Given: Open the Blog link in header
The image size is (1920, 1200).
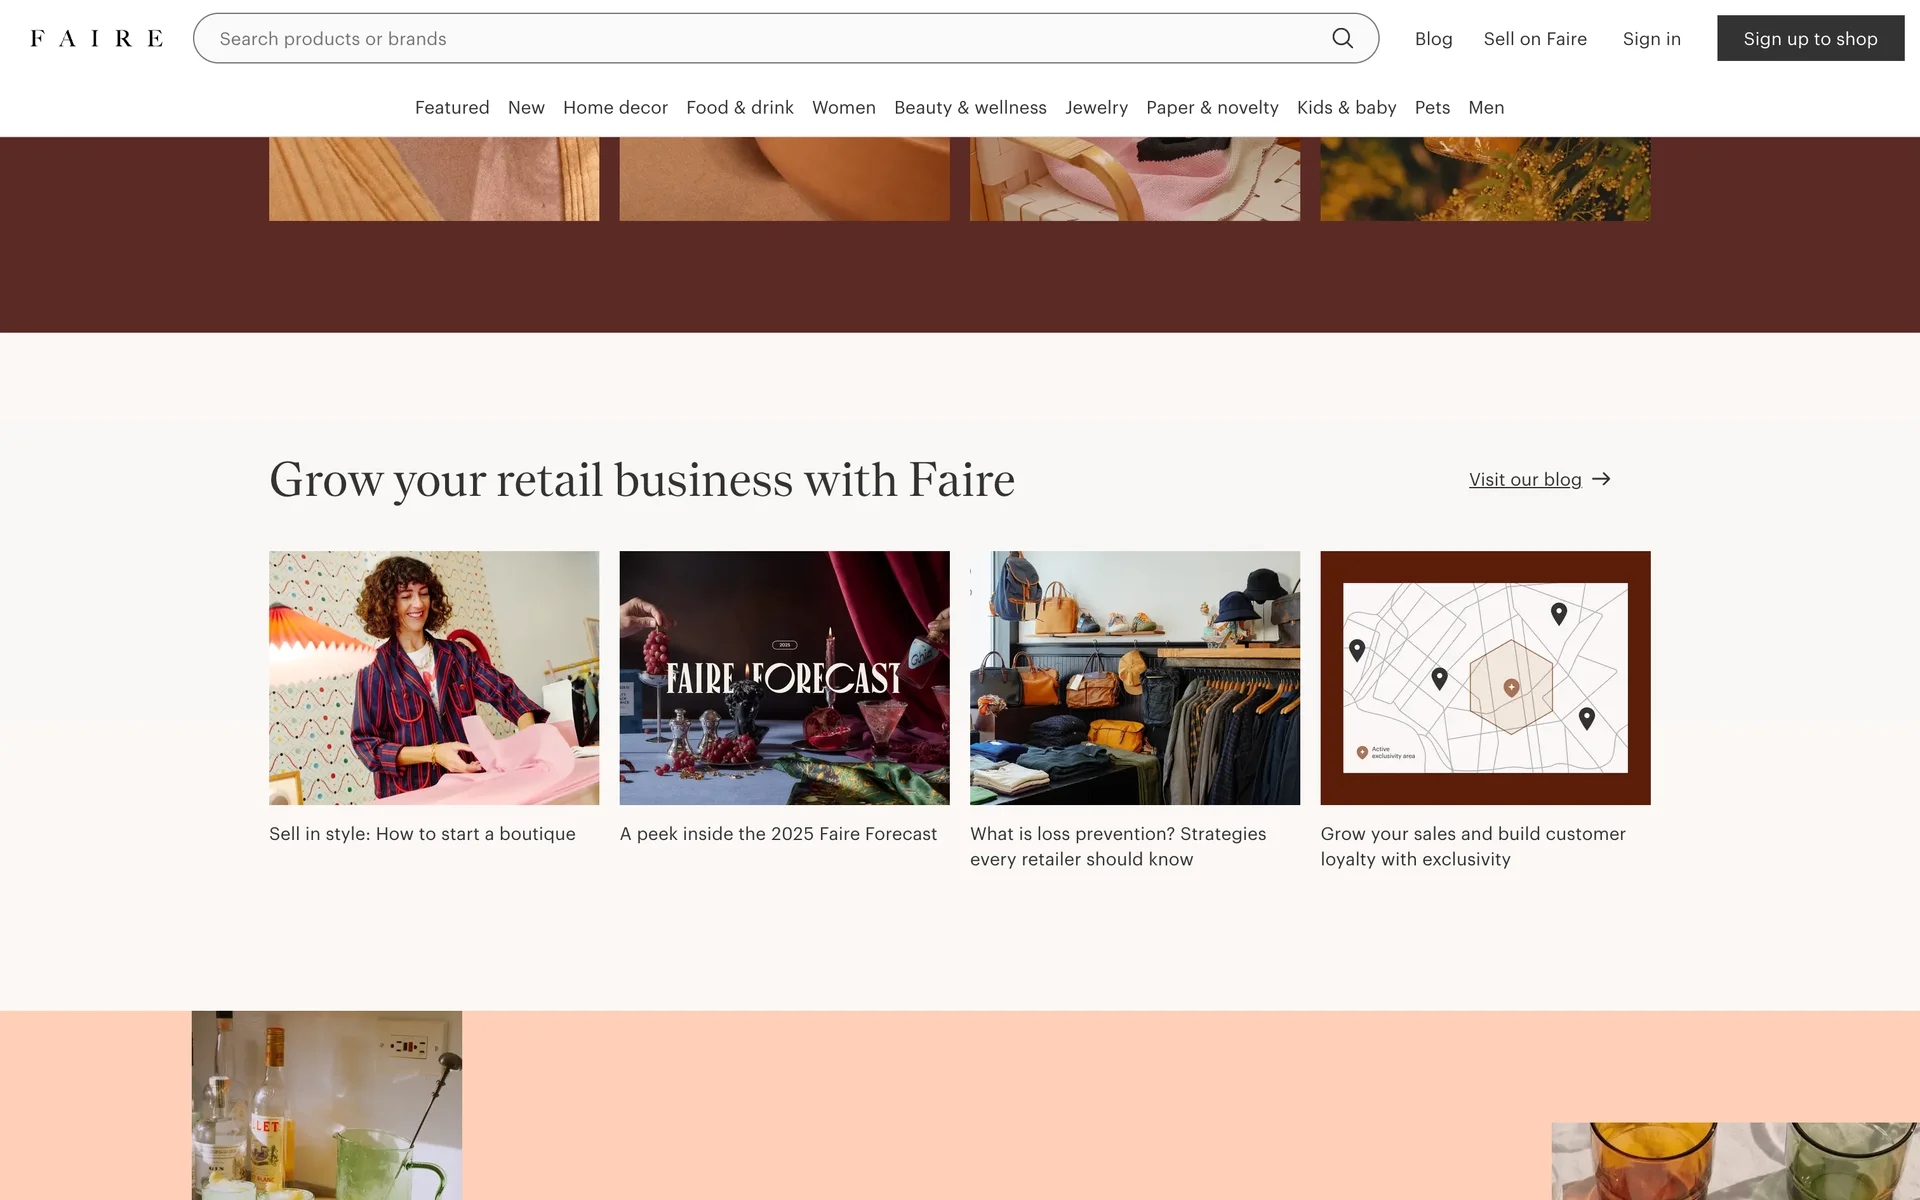Looking at the screenshot, I should pyautogui.click(x=1433, y=39).
